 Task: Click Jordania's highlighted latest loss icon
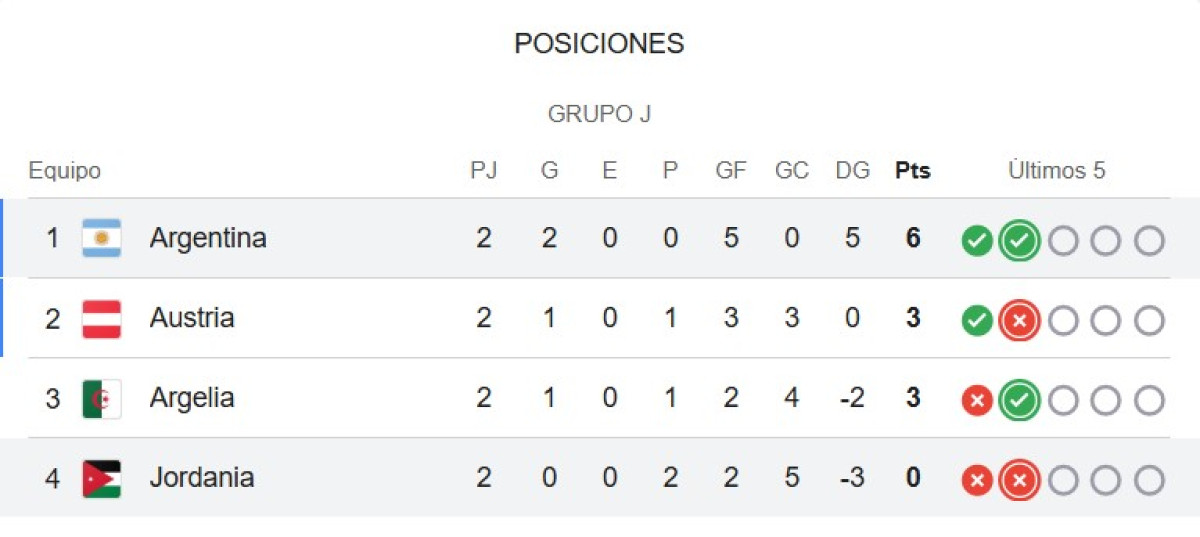pyautogui.click(x=1019, y=481)
